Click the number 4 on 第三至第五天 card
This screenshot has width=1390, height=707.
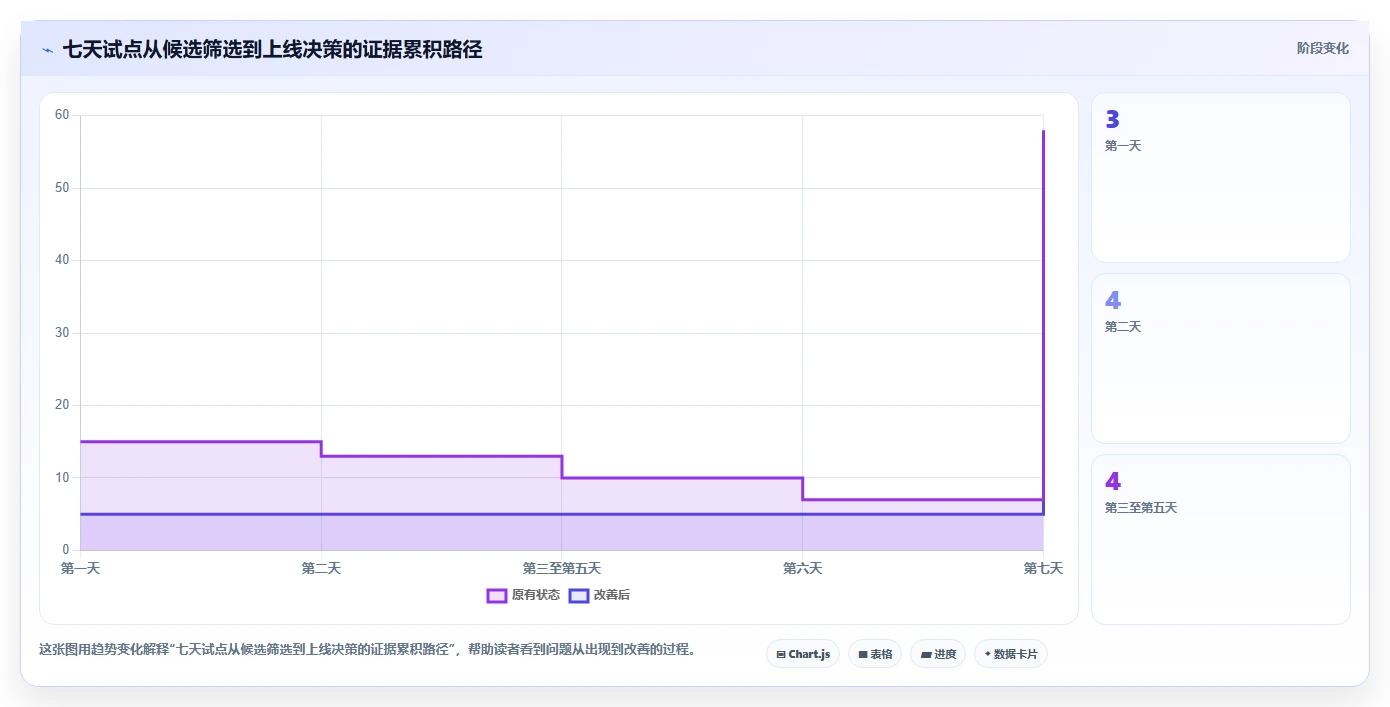pos(1113,482)
